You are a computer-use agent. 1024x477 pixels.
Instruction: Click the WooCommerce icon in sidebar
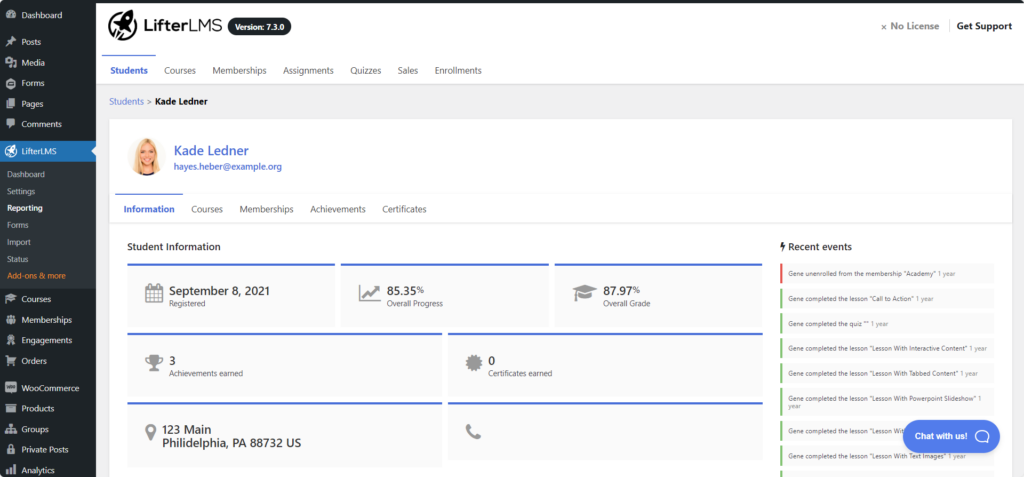point(11,388)
